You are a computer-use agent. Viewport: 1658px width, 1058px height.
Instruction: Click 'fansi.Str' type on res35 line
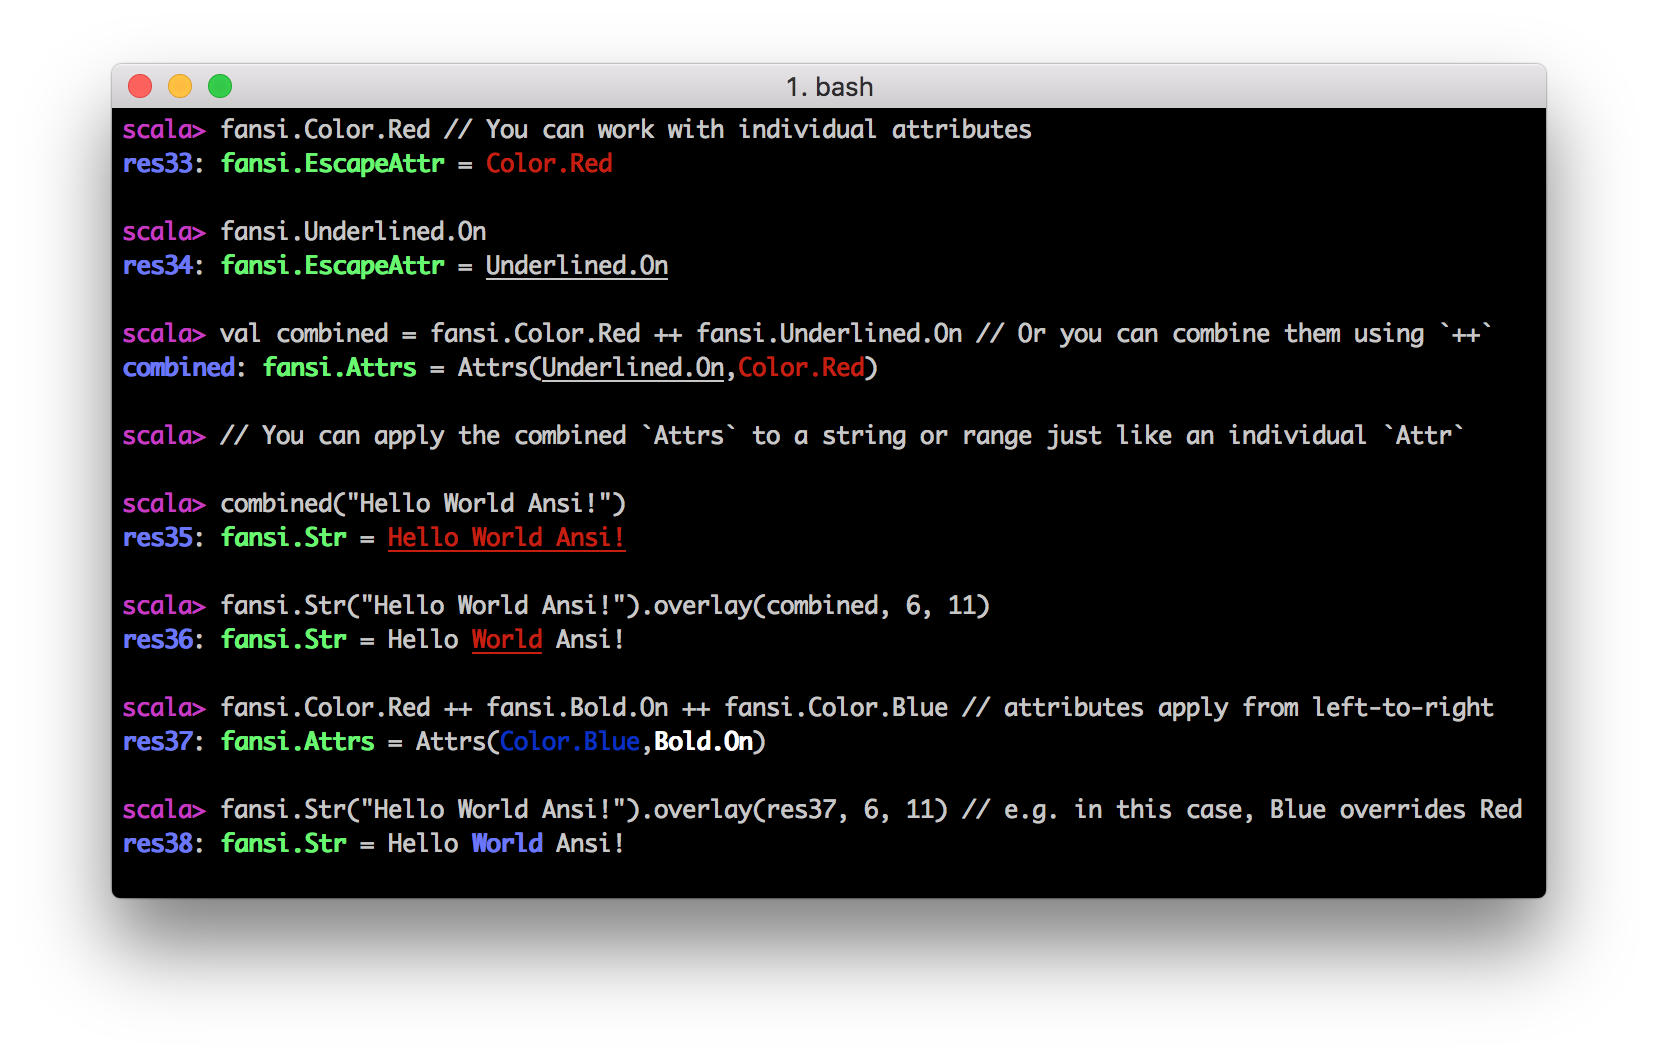click(283, 537)
